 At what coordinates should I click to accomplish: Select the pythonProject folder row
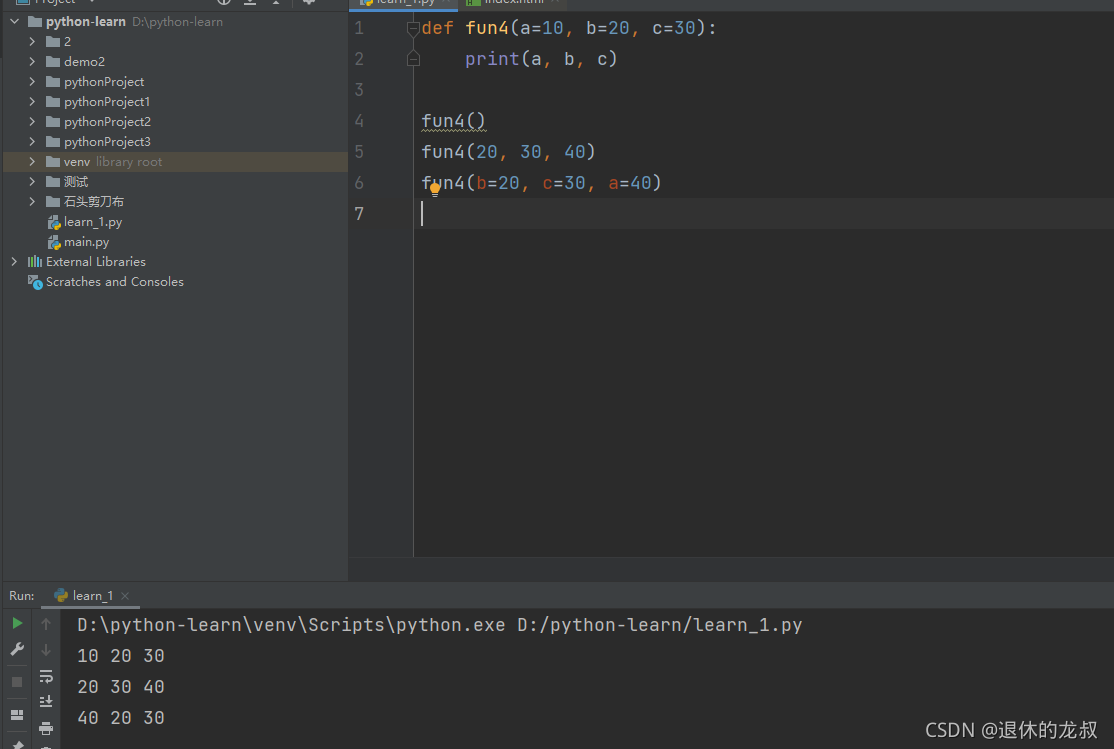click(x=175, y=81)
